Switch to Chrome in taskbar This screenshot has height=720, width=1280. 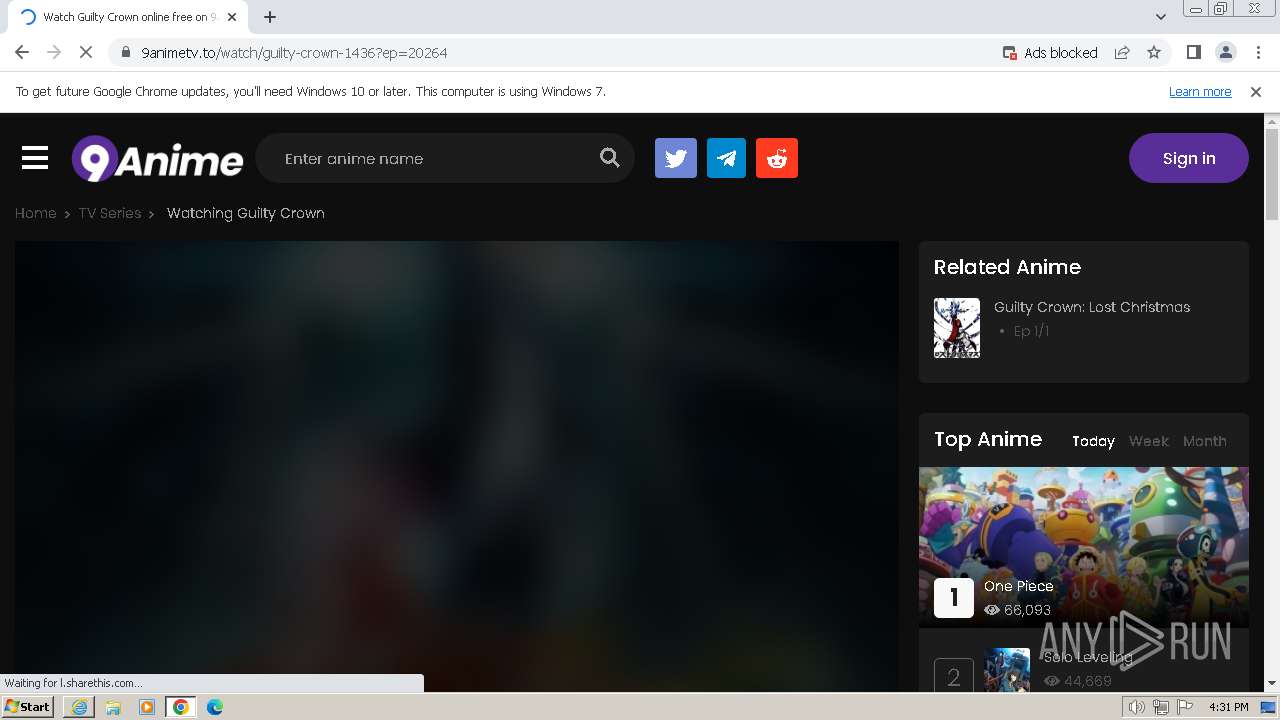click(181, 707)
